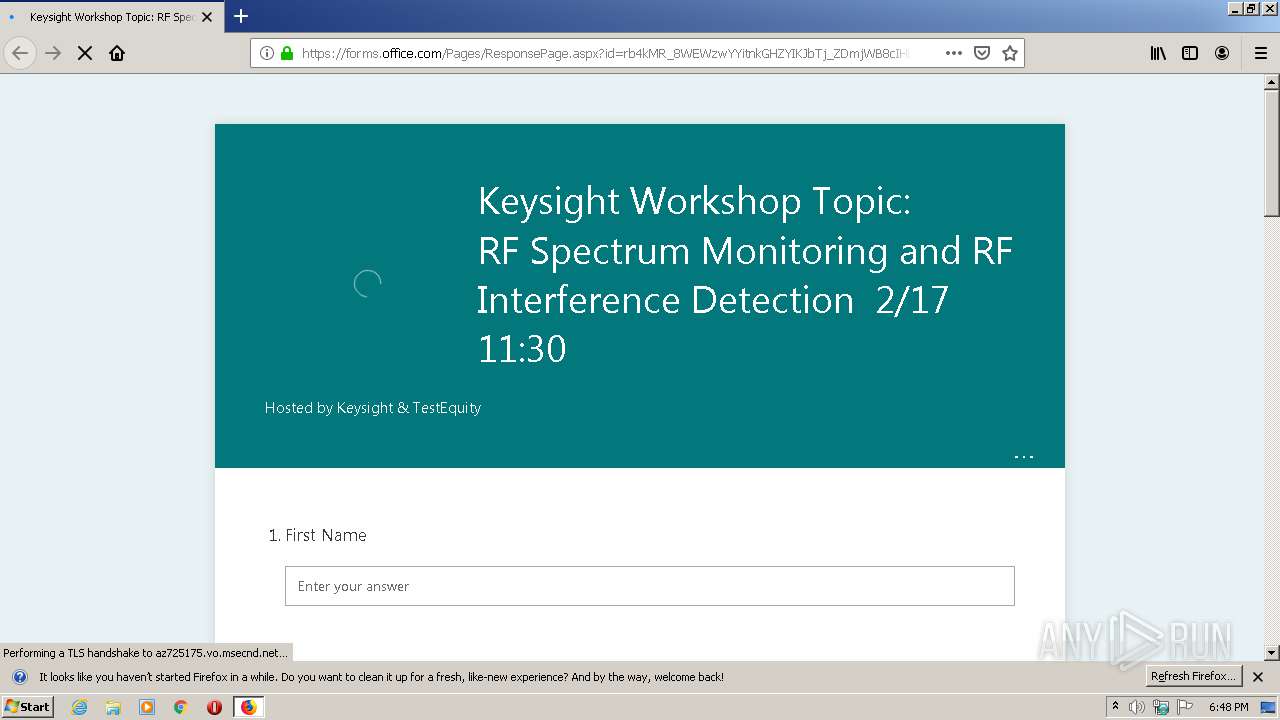This screenshot has height=720, width=1280.
Task: Click the First Name answer field
Action: pyautogui.click(x=650, y=586)
